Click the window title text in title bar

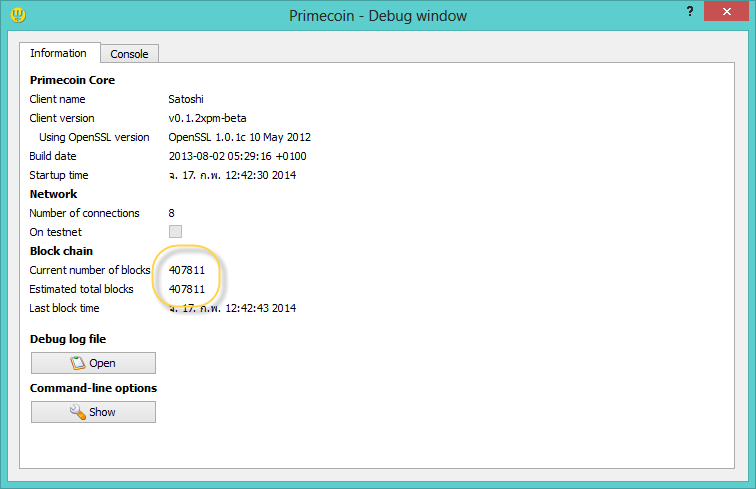pyautogui.click(x=377, y=16)
